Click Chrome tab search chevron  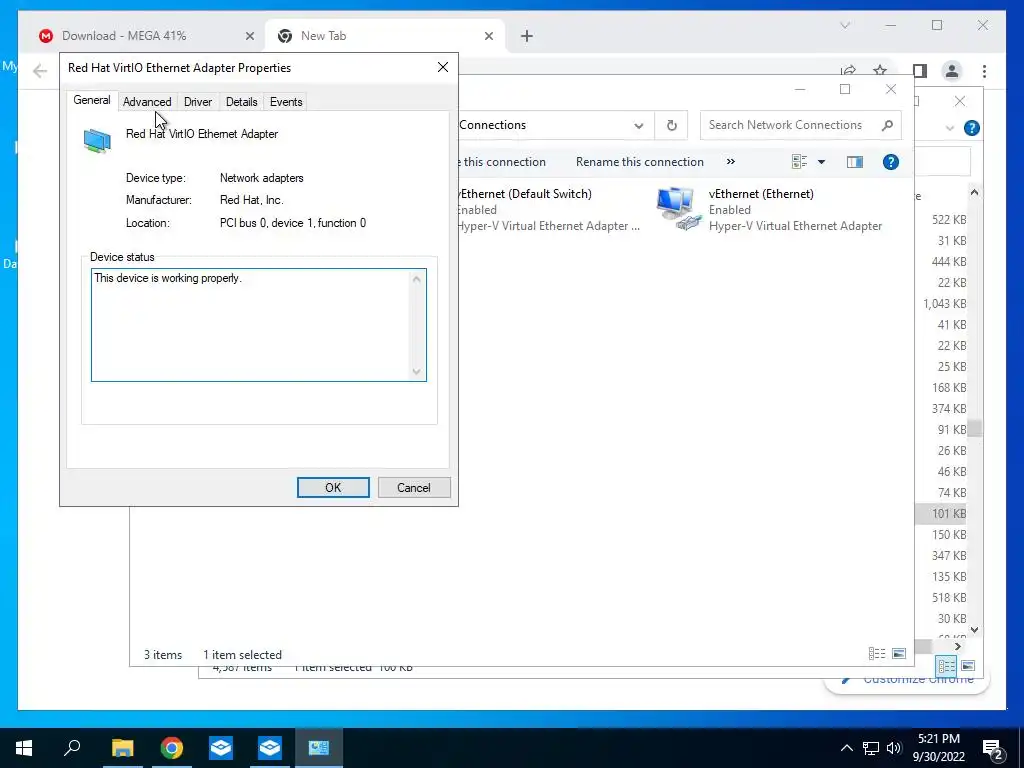pos(844,25)
